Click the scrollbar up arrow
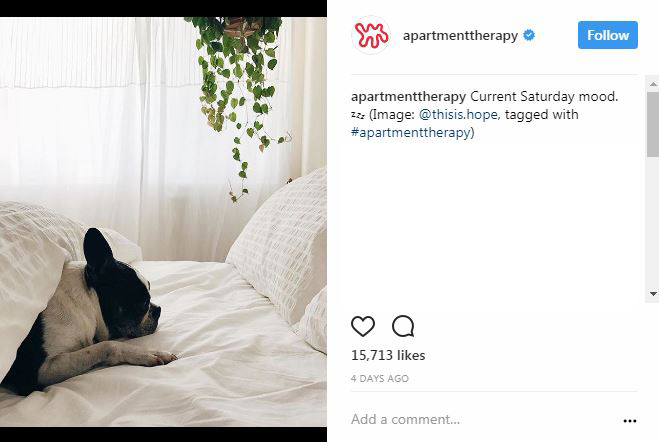This screenshot has width=659, height=442. [x=653, y=84]
